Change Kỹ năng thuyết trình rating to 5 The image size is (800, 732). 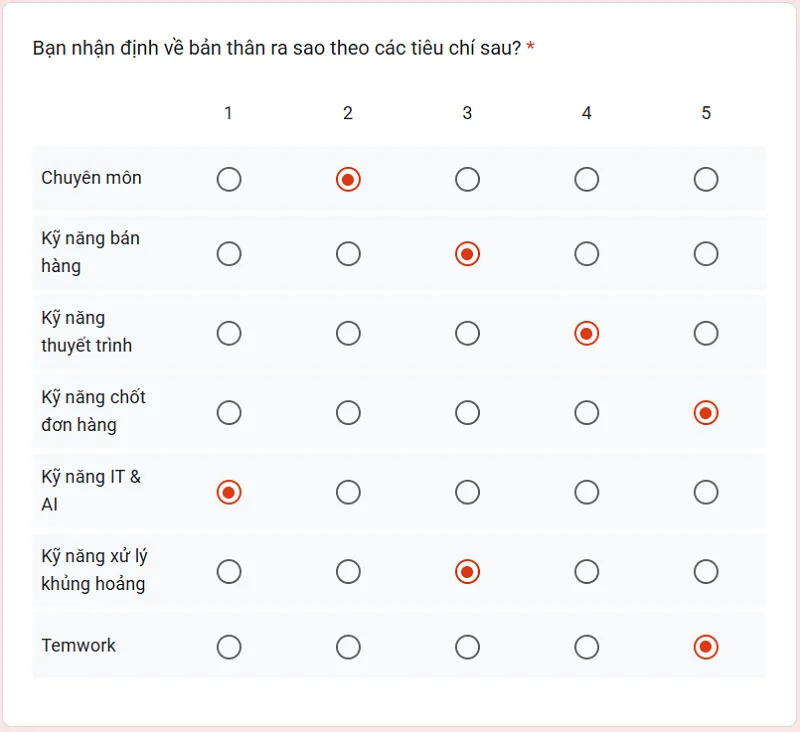tap(706, 333)
